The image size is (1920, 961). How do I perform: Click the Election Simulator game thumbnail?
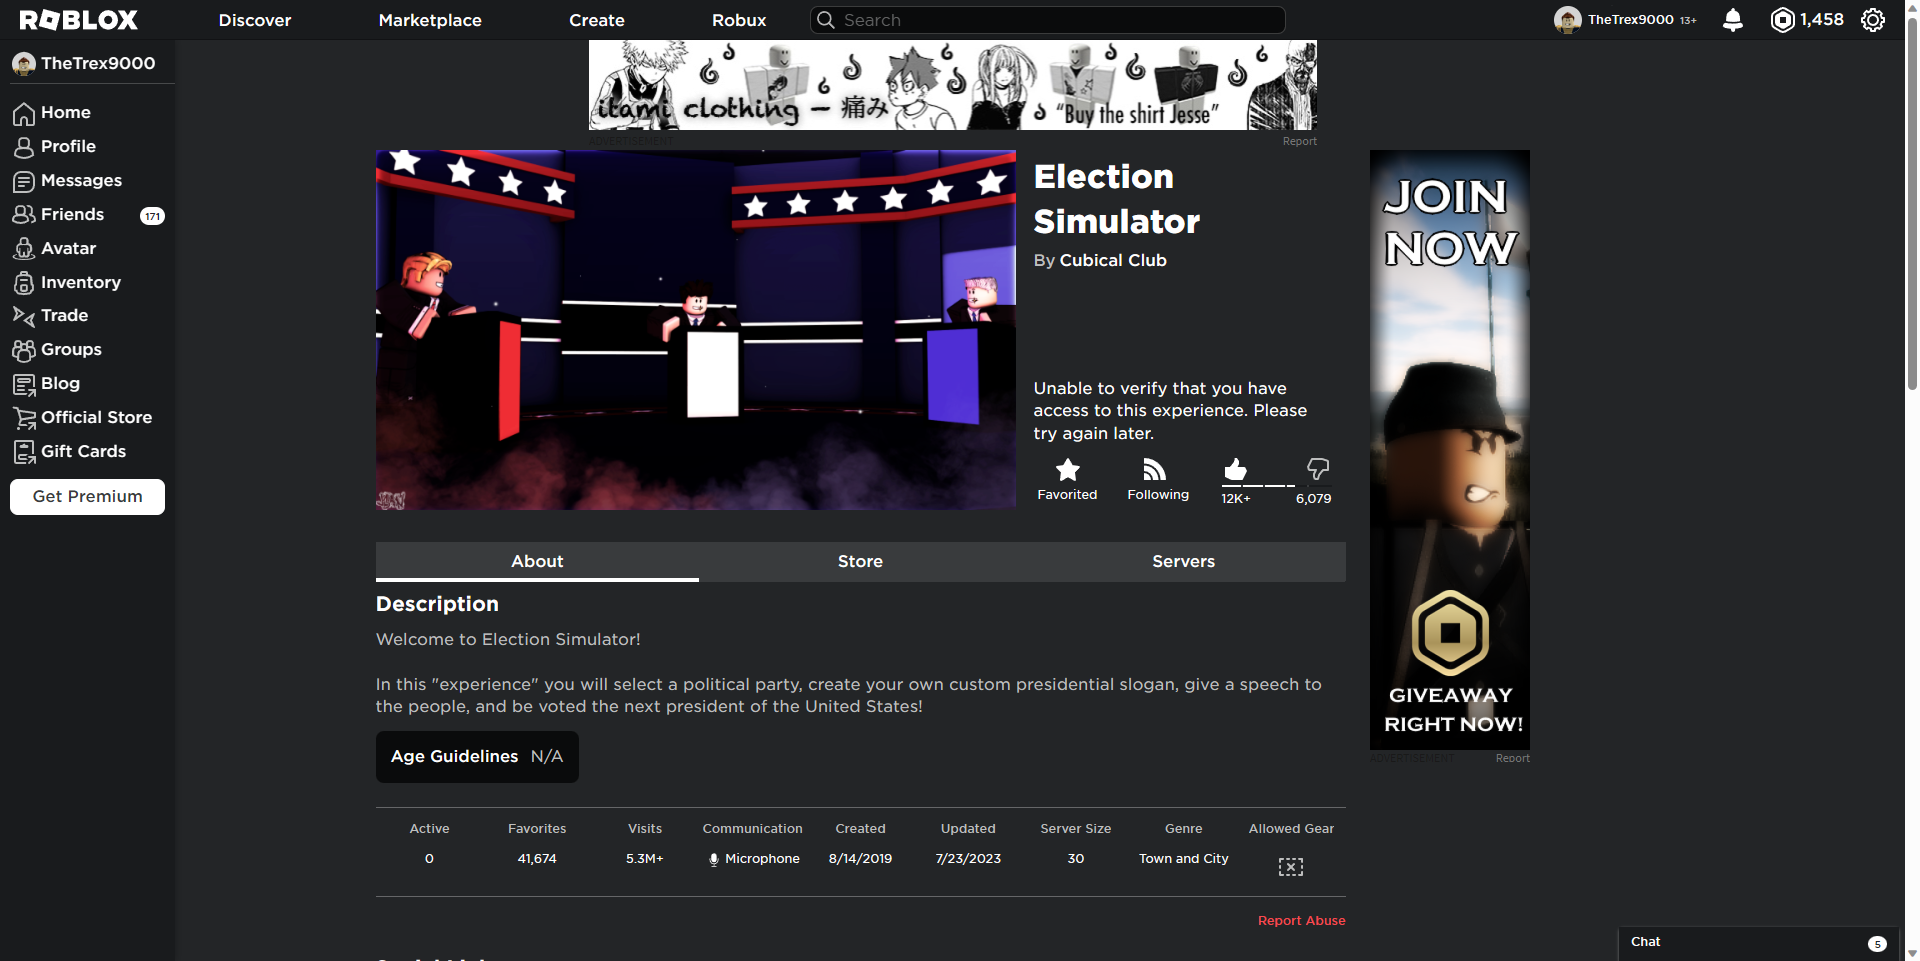point(695,330)
